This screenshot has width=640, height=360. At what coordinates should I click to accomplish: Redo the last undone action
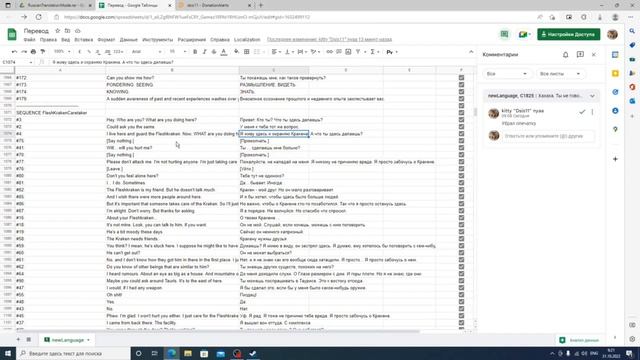click(x=24, y=52)
